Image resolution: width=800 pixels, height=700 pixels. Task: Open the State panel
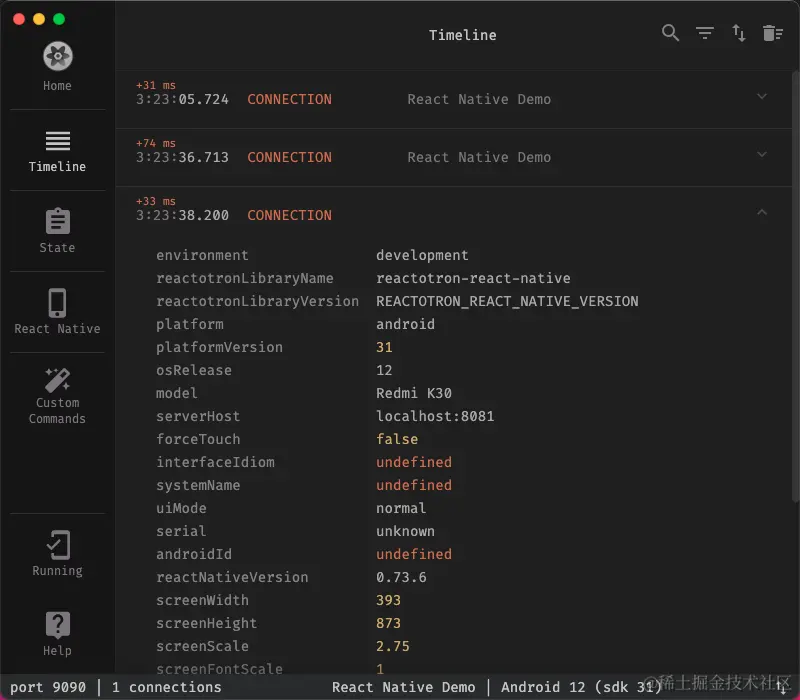pyautogui.click(x=57, y=231)
